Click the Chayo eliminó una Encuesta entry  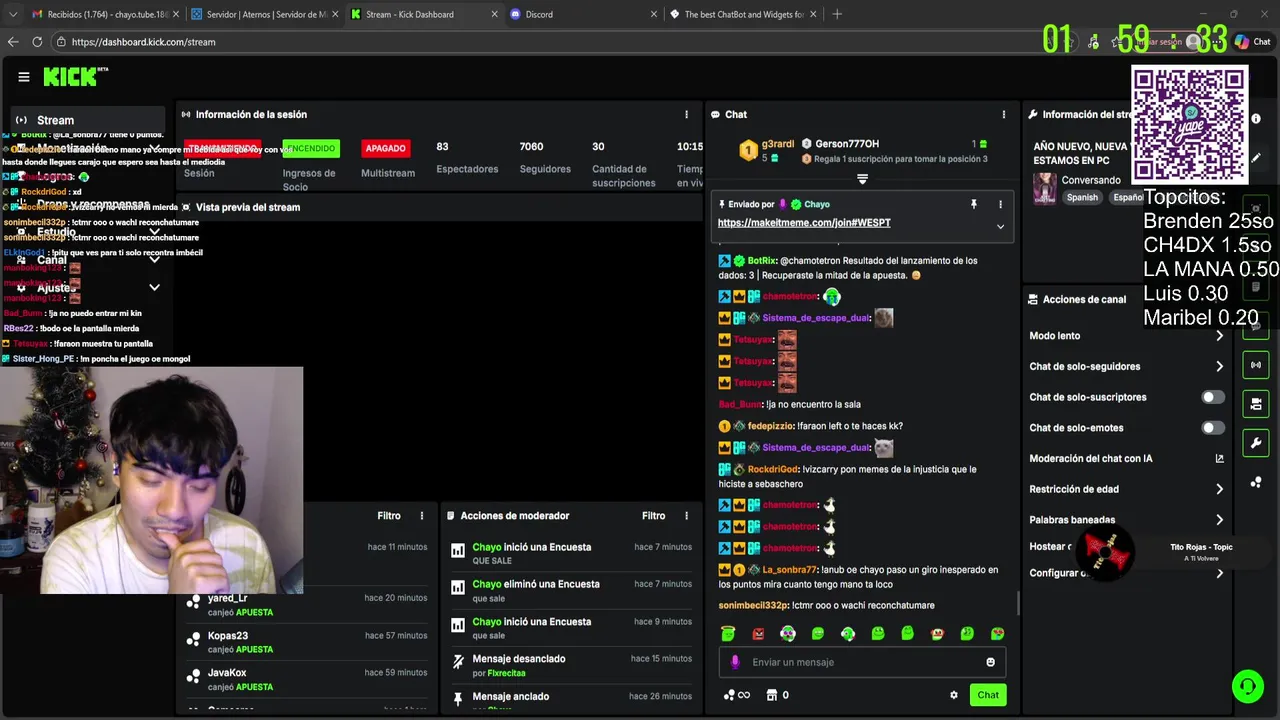(570, 591)
